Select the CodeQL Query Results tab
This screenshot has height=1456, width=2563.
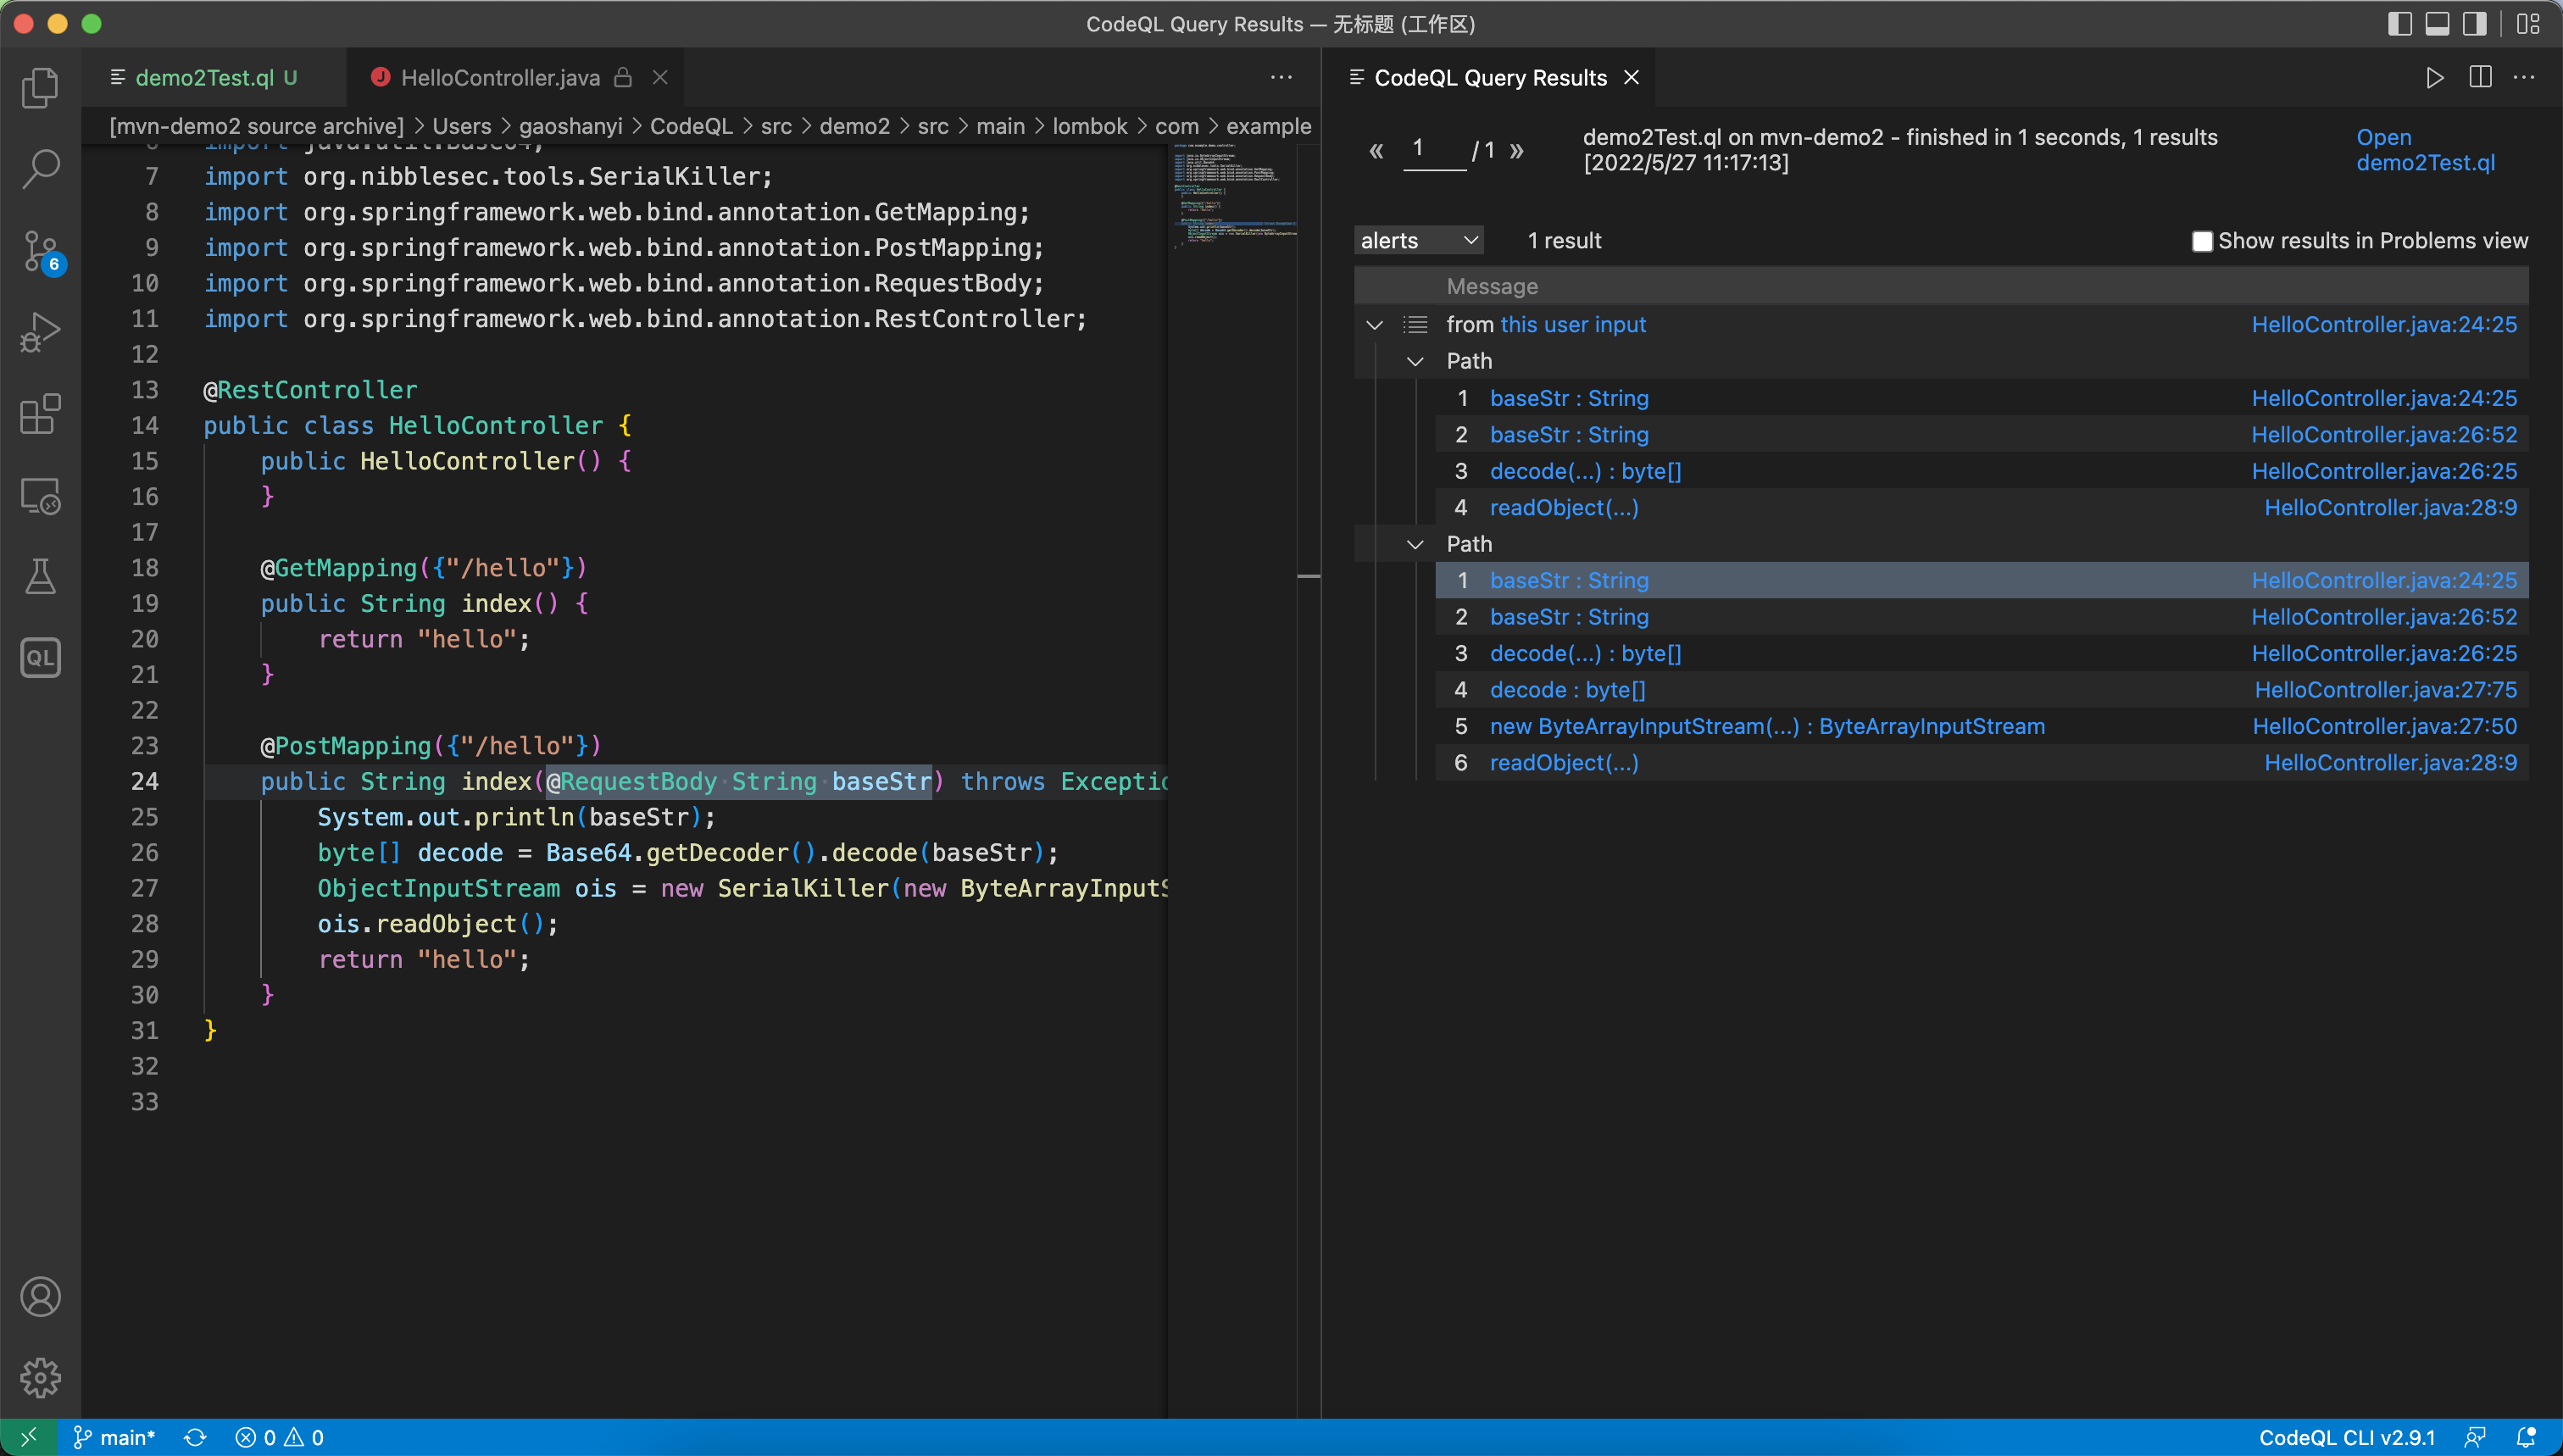tap(1490, 78)
